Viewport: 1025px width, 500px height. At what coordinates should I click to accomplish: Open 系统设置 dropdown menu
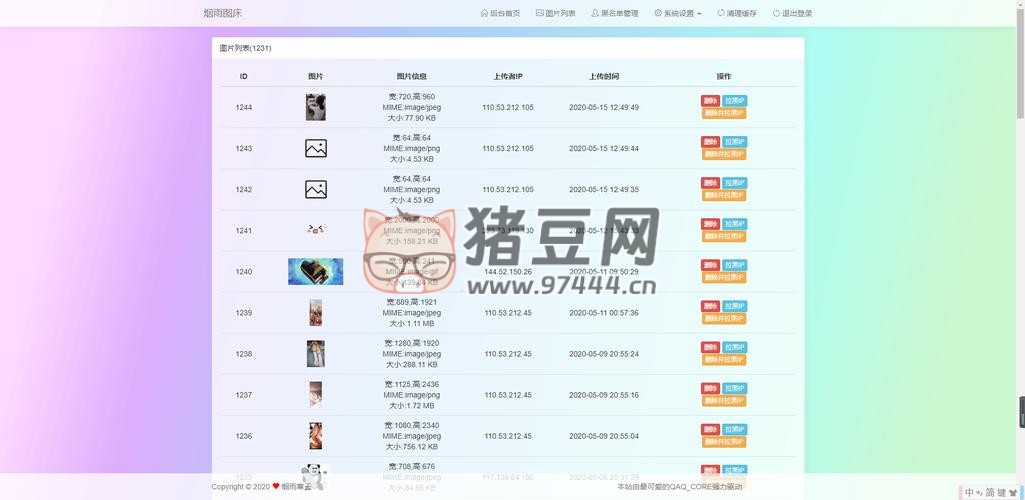coord(678,13)
